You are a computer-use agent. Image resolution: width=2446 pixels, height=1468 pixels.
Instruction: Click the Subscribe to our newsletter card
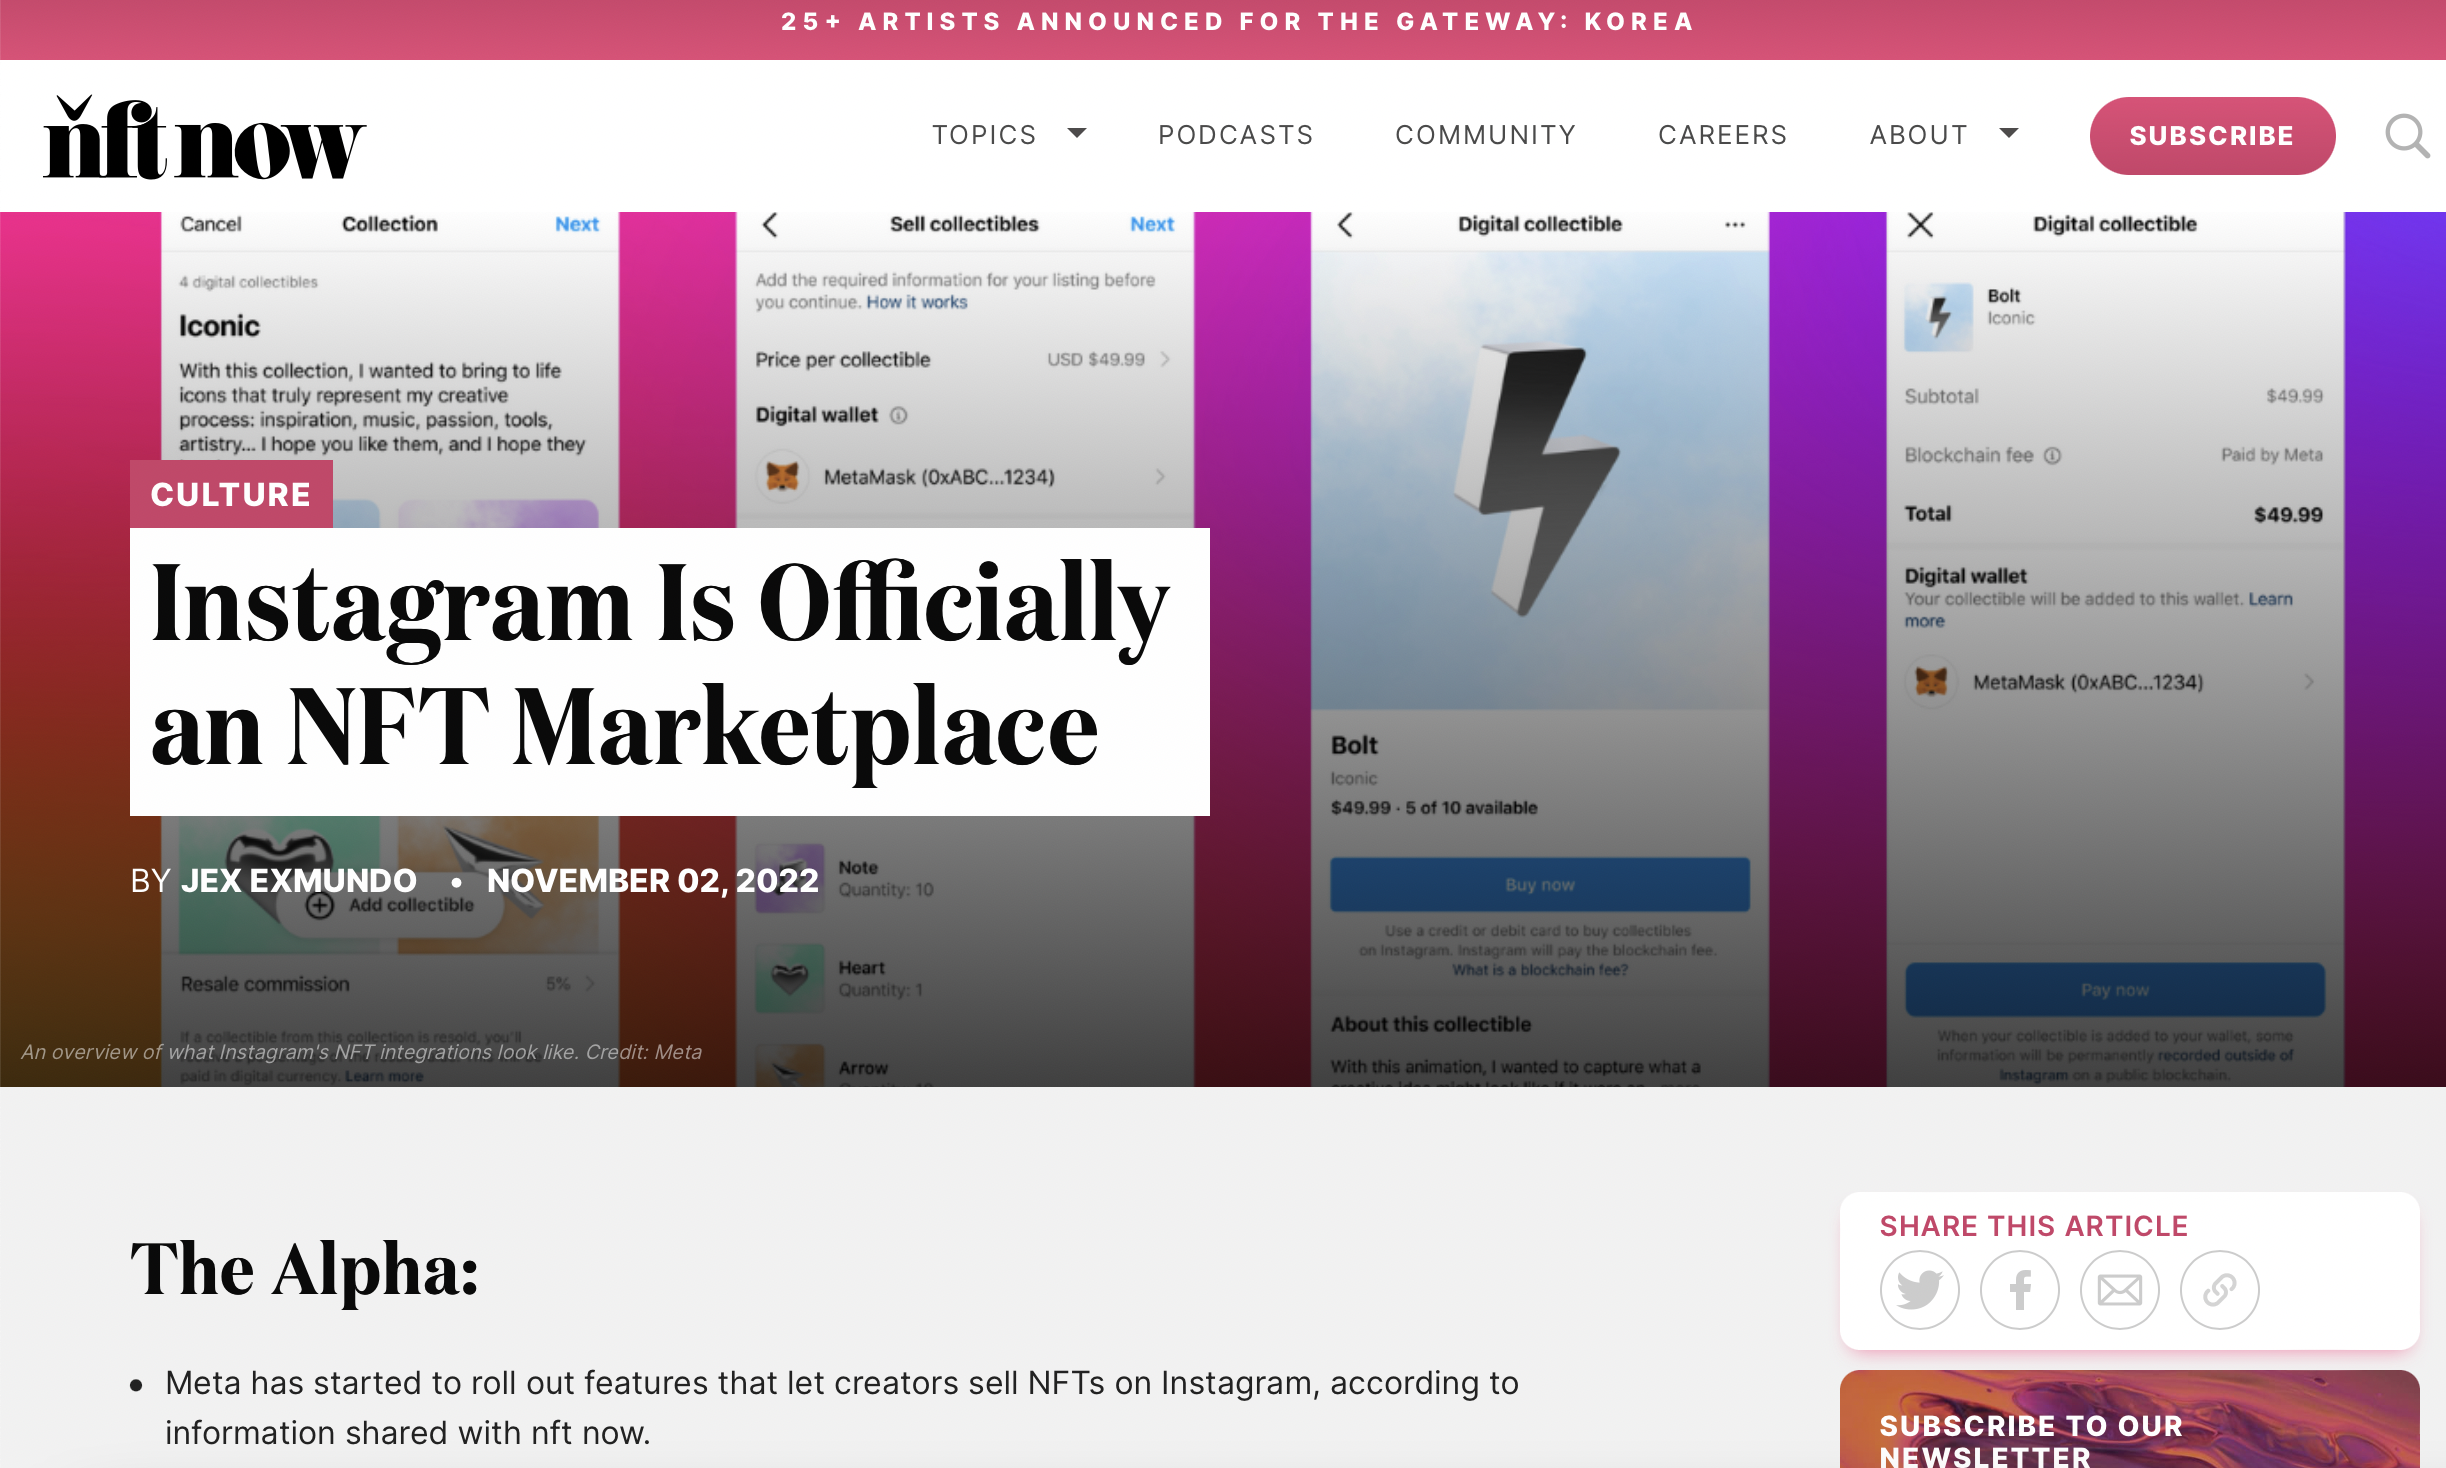2128,1425
